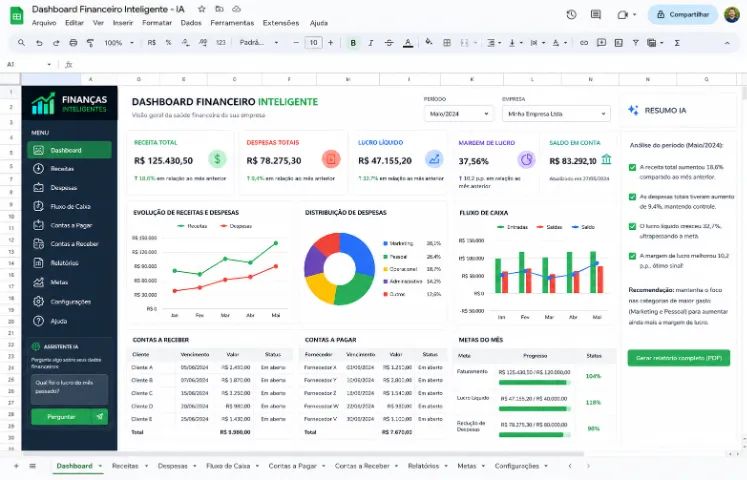Image resolution: width=747 pixels, height=480 pixels.
Task: Toggle italic formatting
Action: (x=371, y=43)
